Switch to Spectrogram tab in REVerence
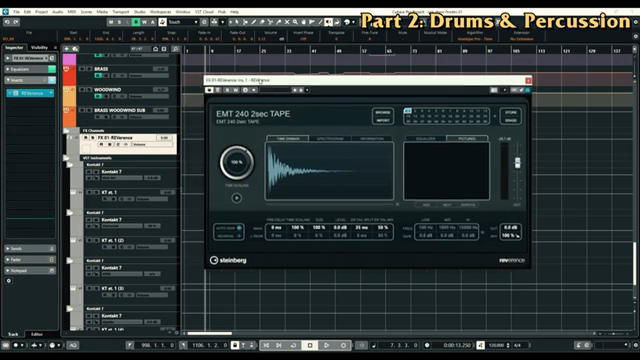 (x=330, y=139)
